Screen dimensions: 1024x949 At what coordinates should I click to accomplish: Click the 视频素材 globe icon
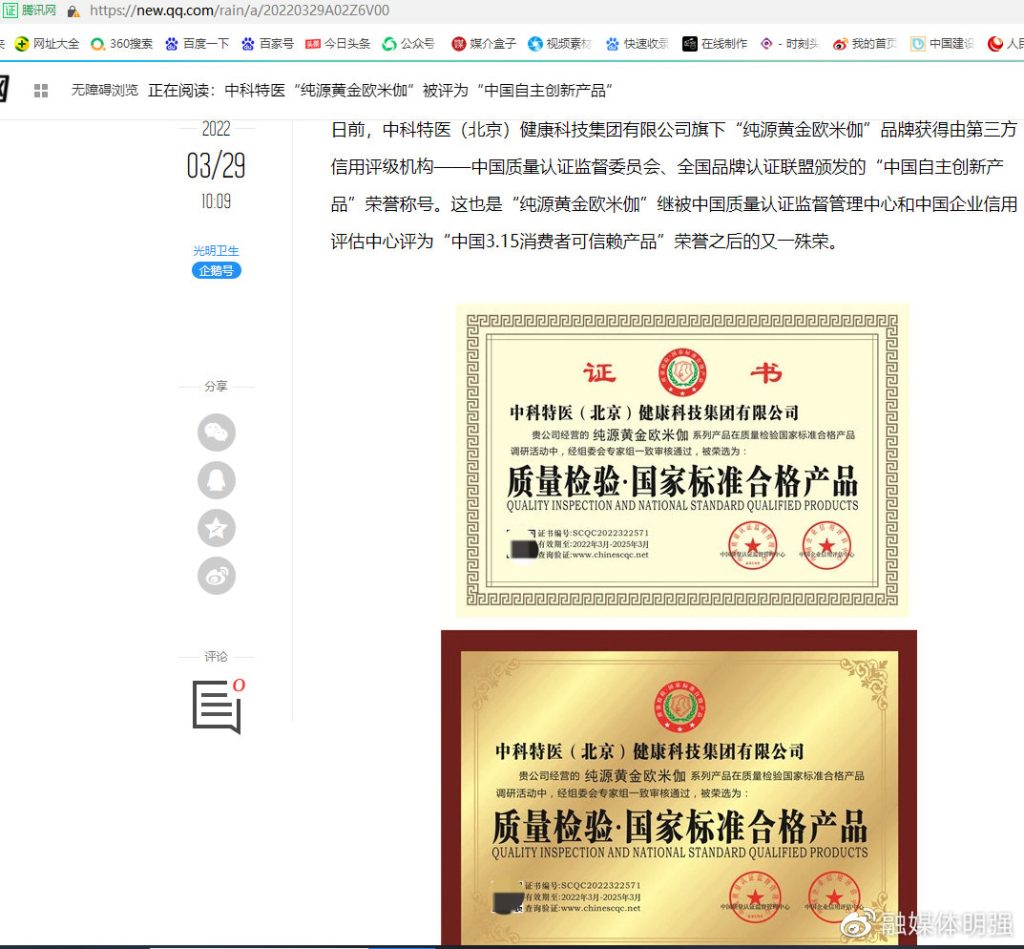(536, 44)
